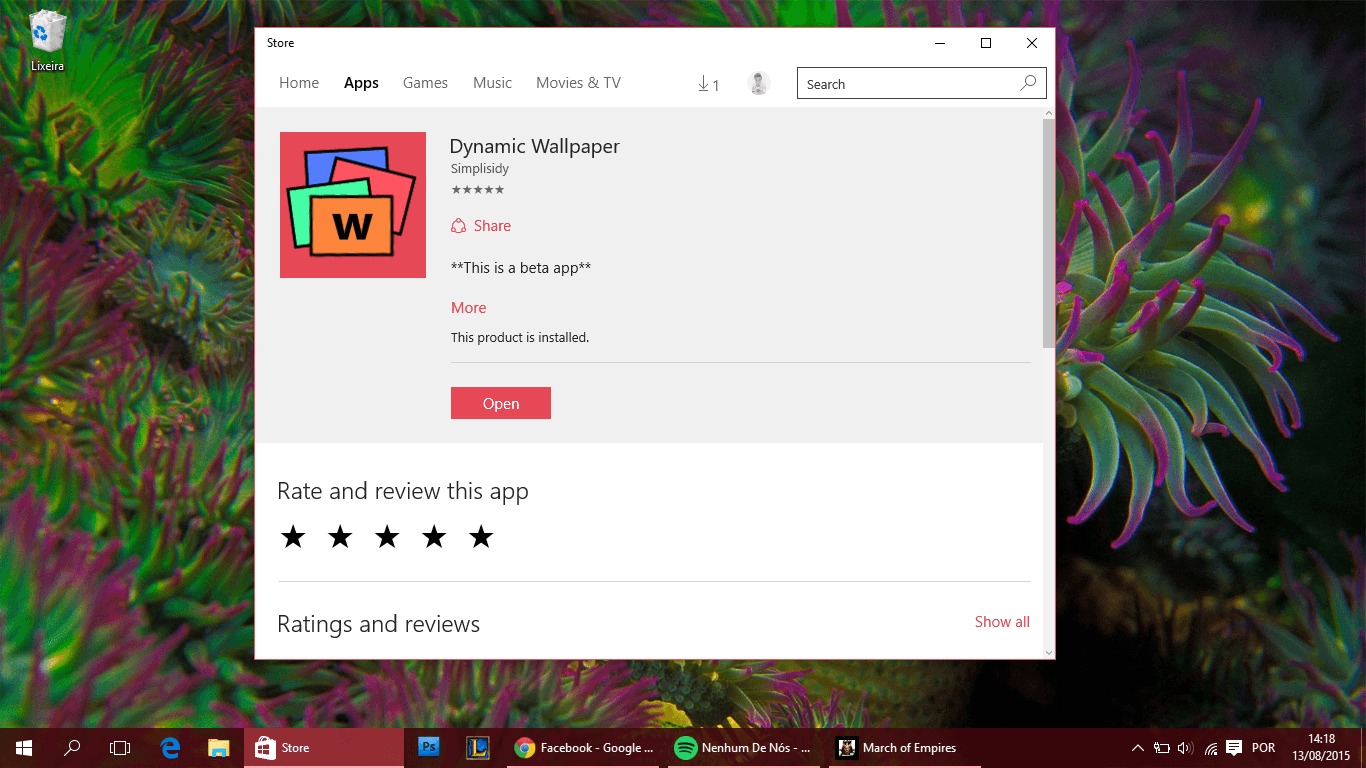Go to the Home tab in Store
The width and height of the screenshot is (1366, 768).
click(299, 83)
